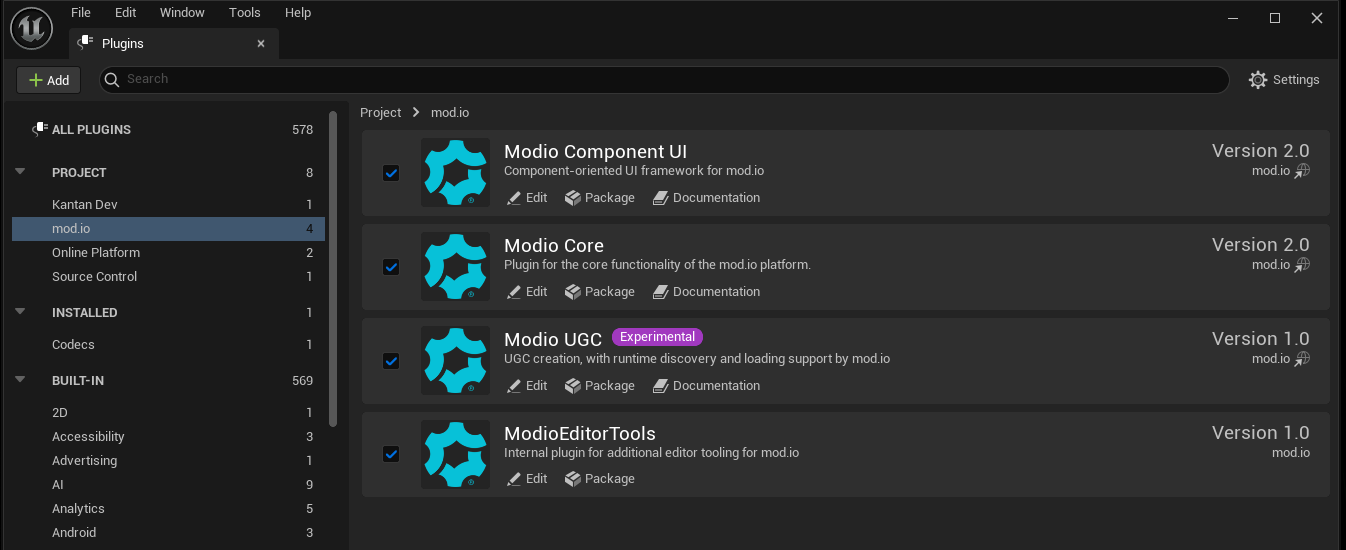The width and height of the screenshot is (1346, 550).
Task: Click globe link icon for Modio Component UI
Action: (1302, 171)
